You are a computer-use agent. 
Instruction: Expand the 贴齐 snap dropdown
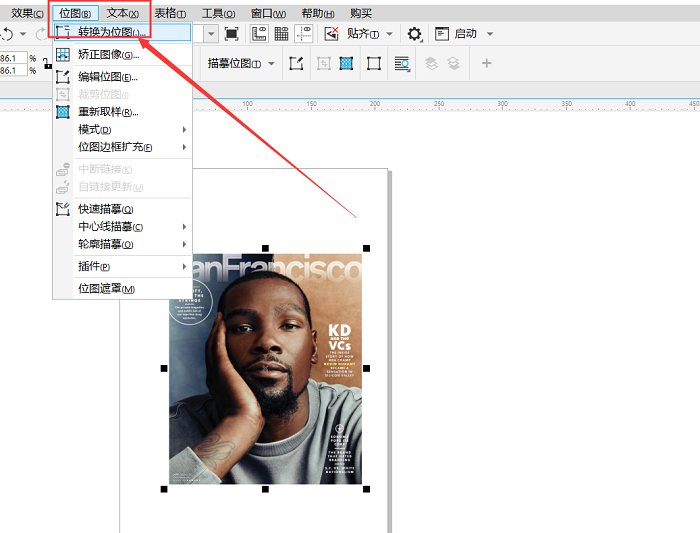tap(389, 34)
